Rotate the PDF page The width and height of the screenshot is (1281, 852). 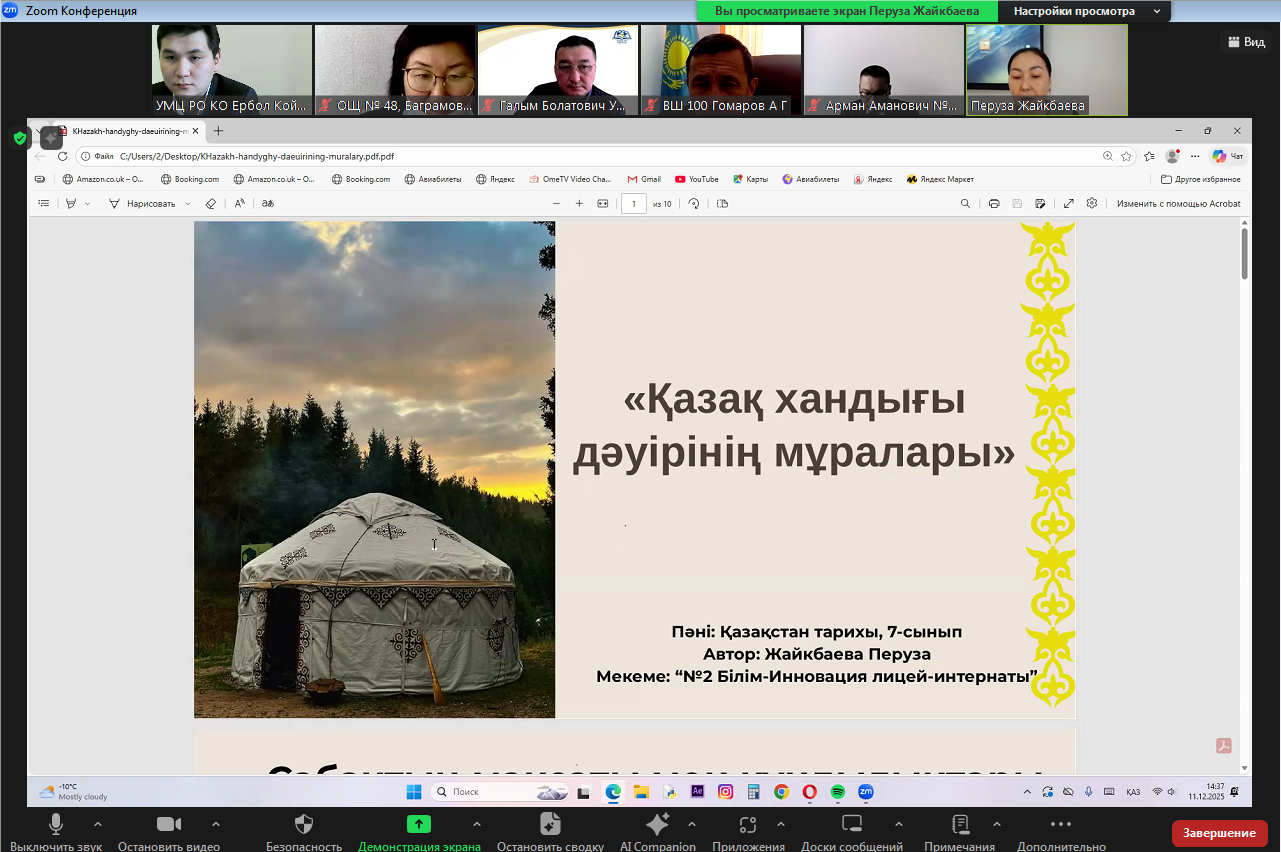pyautogui.click(x=693, y=203)
